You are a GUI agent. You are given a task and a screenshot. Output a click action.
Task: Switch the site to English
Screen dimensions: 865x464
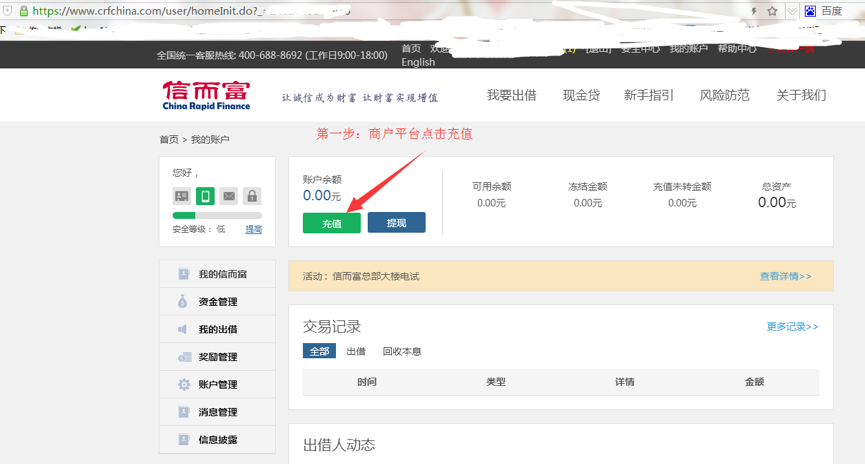coord(418,62)
